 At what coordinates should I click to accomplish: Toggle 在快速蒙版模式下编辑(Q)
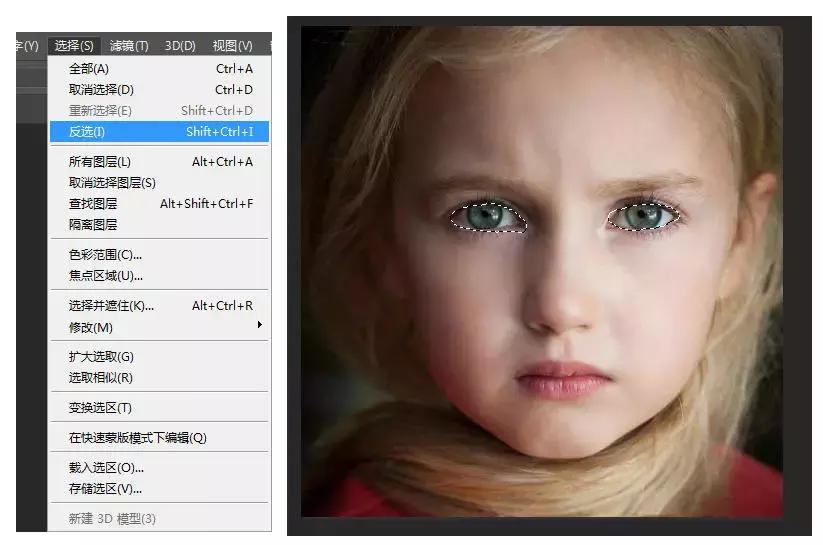click(x=160, y=438)
